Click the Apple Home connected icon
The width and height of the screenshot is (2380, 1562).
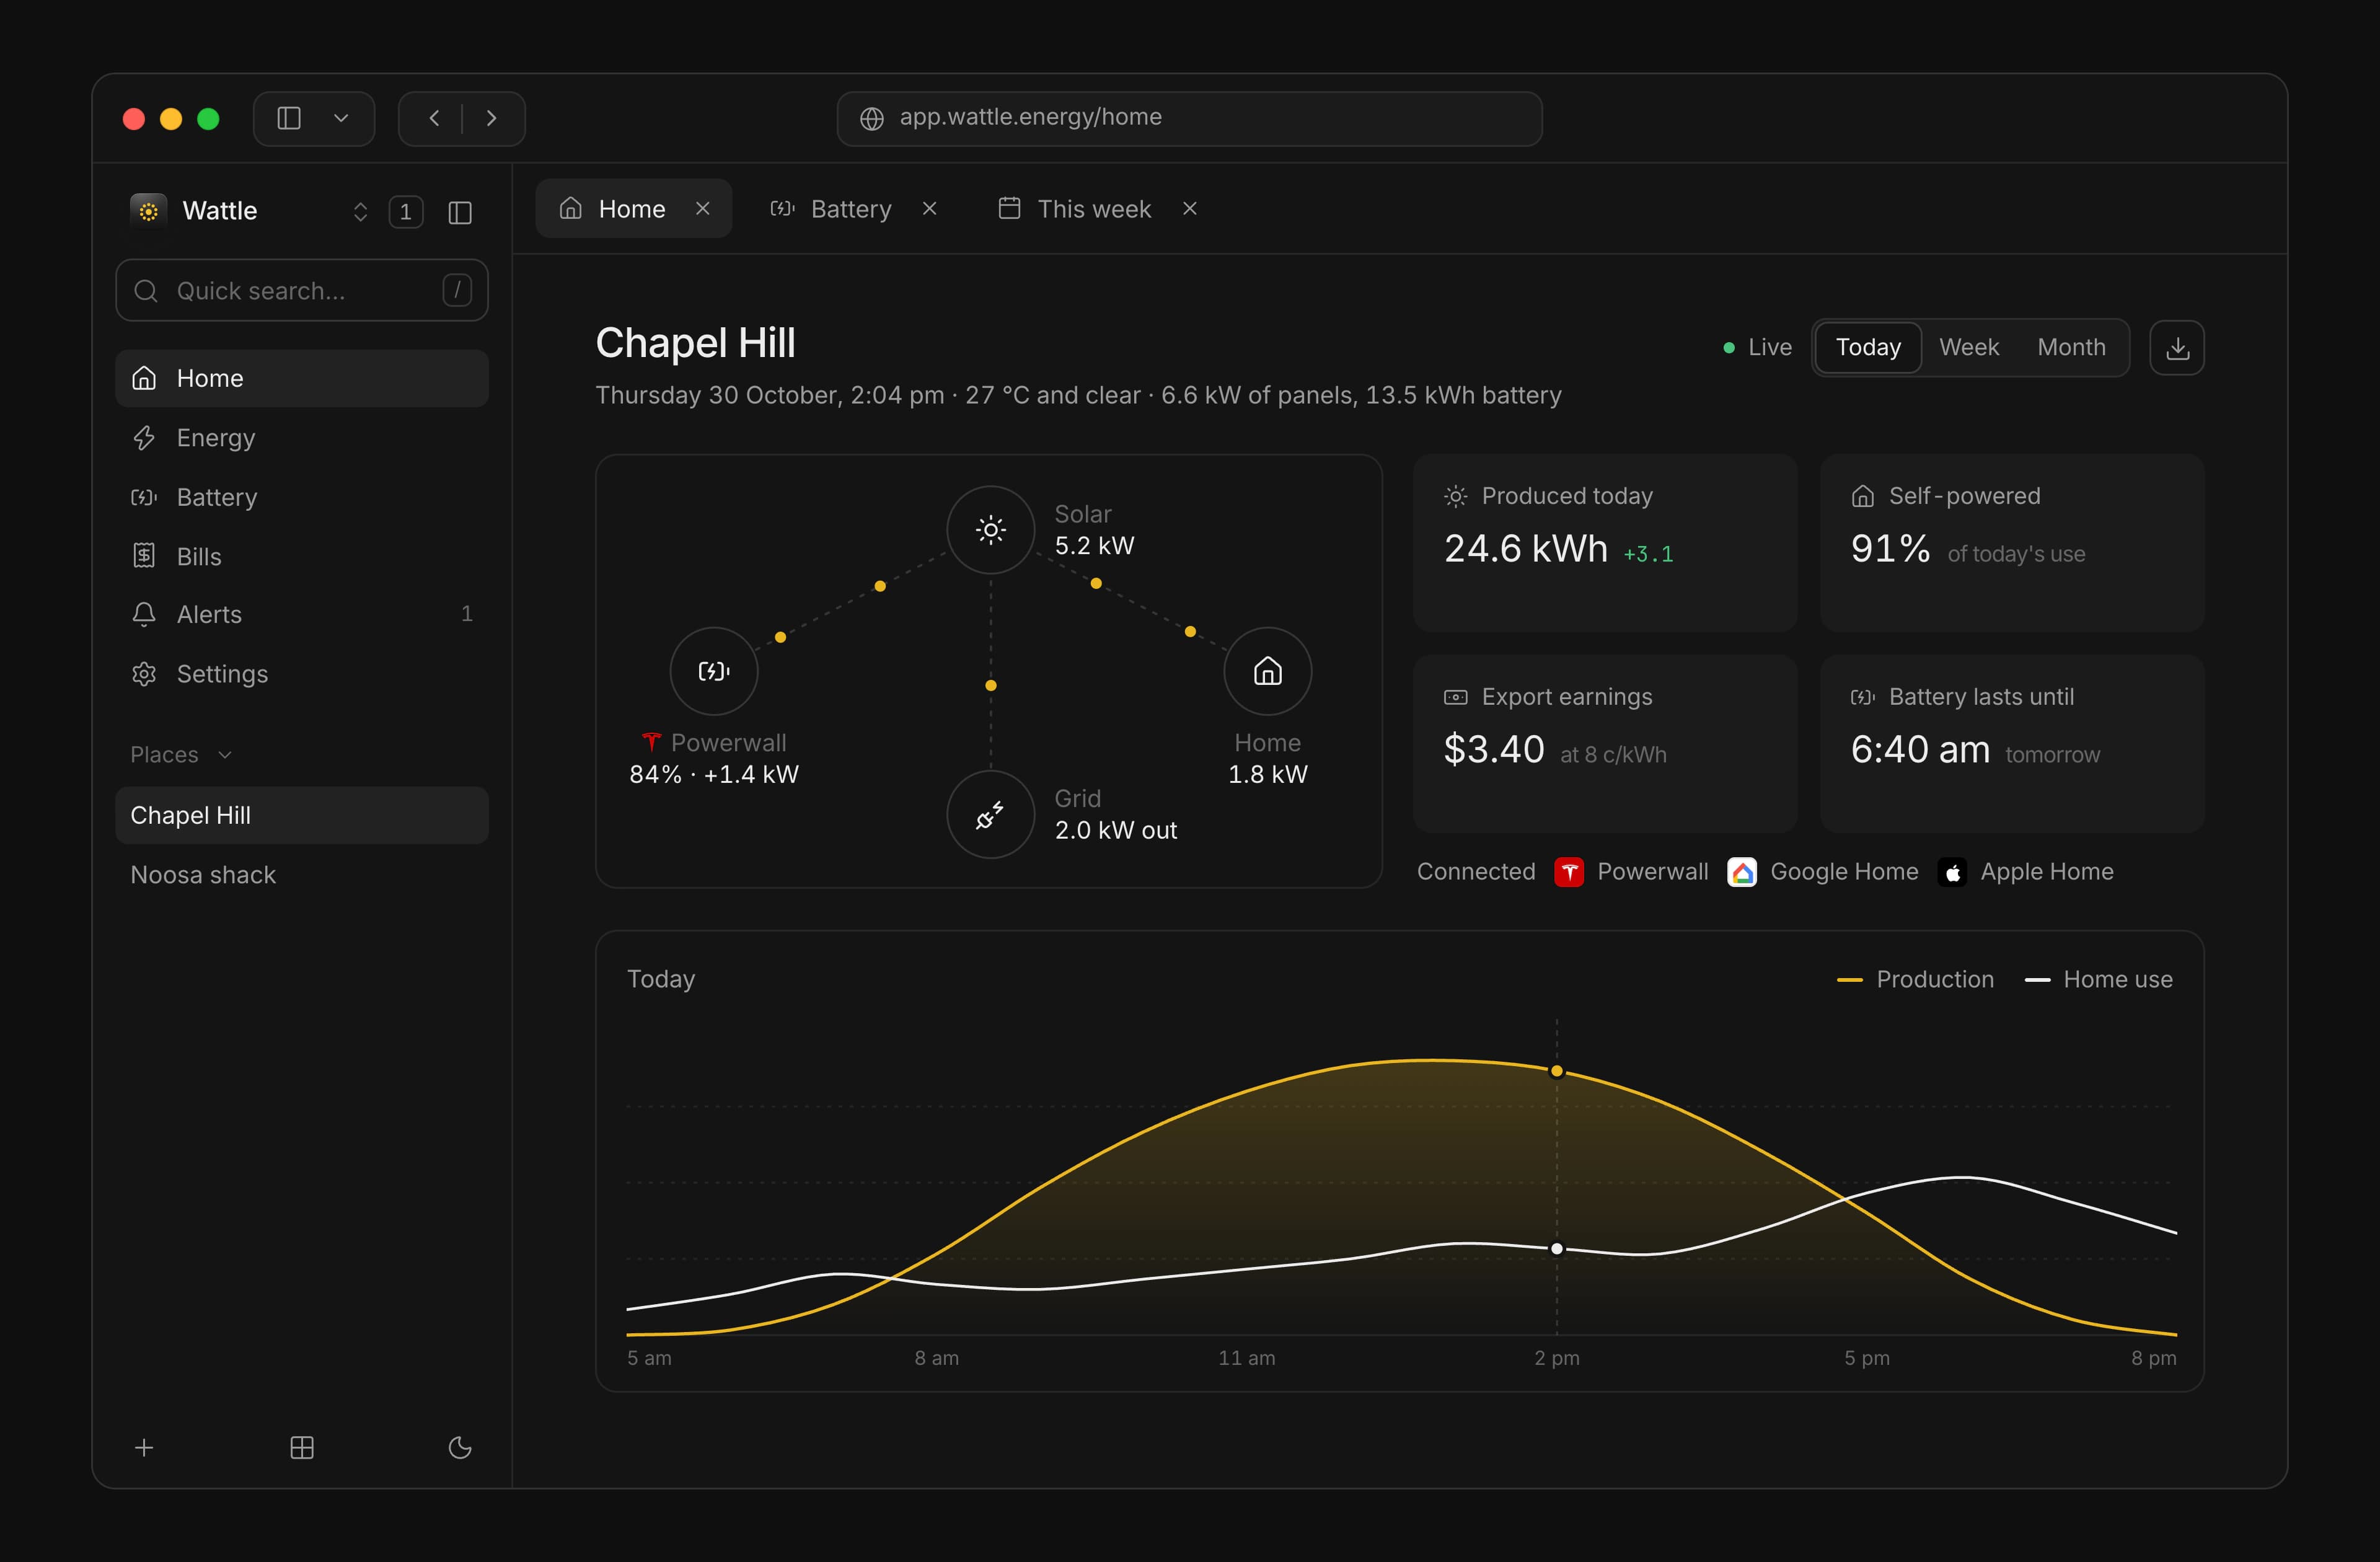1952,872
